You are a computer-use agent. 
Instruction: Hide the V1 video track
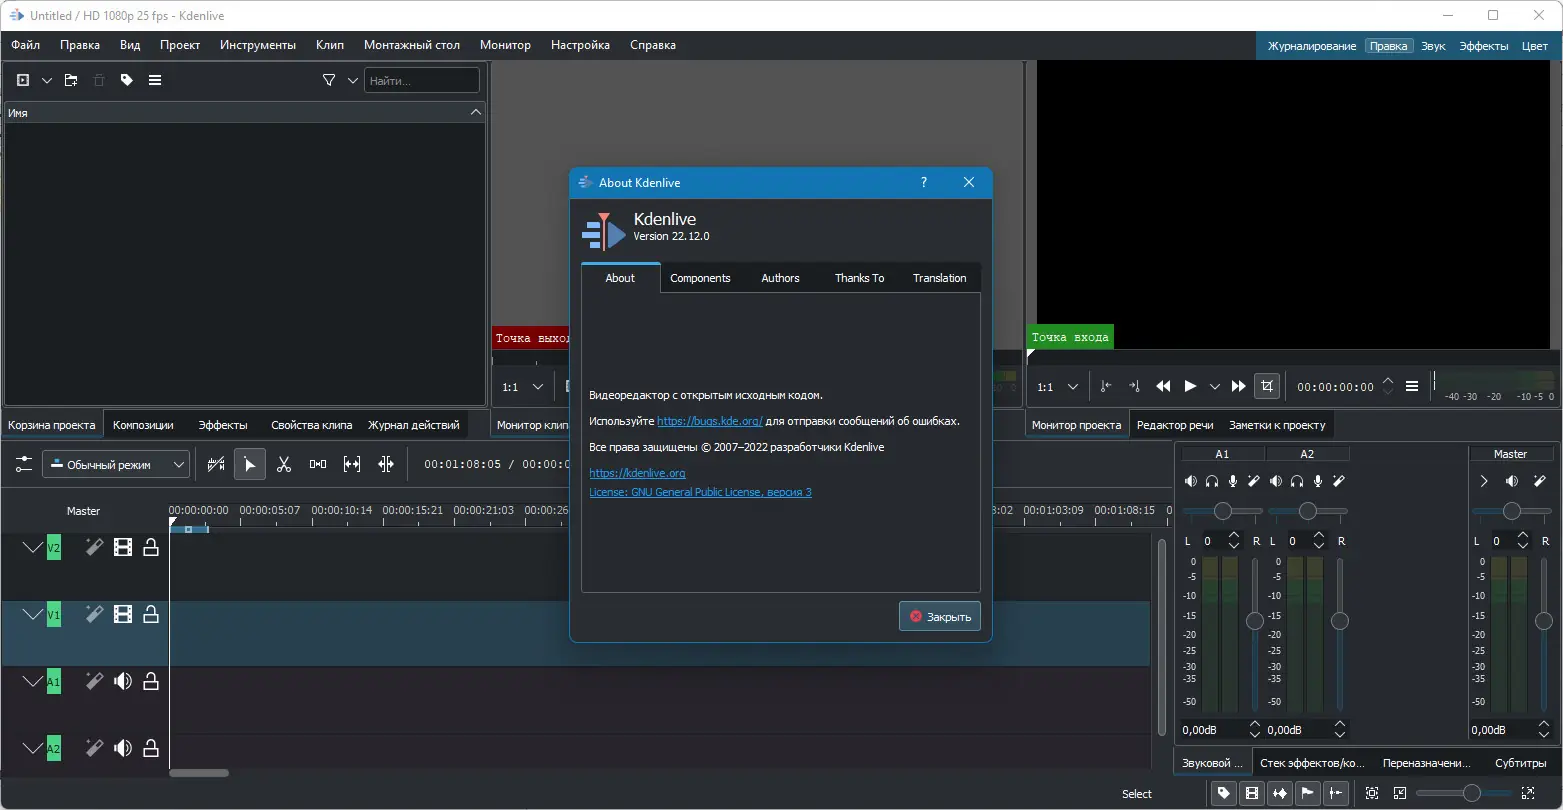pos(123,614)
